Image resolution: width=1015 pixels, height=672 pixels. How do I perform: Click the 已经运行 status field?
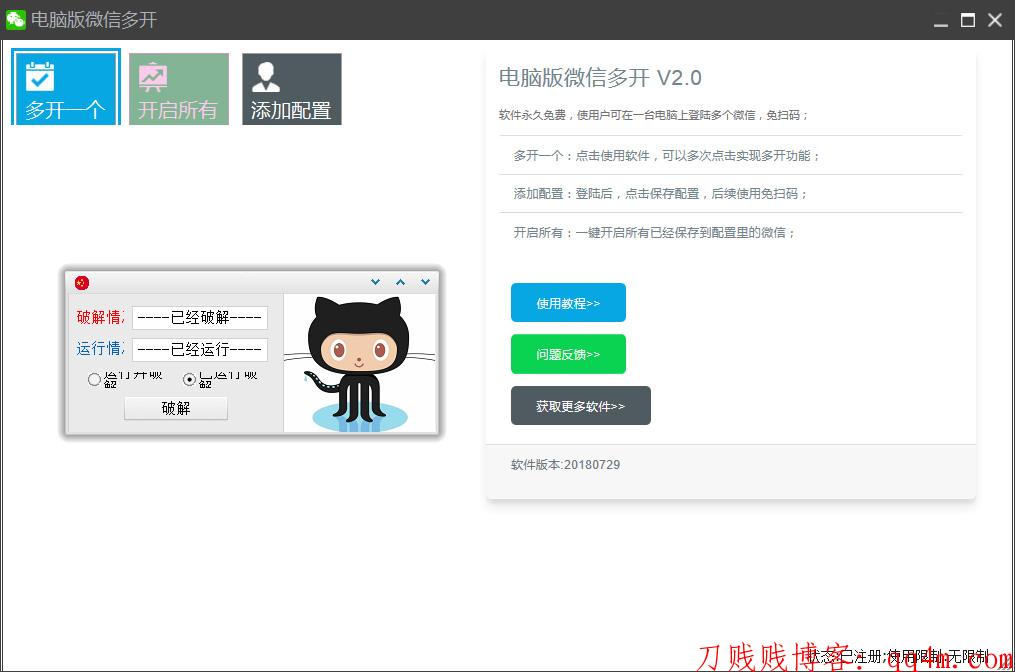click(200, 350)
